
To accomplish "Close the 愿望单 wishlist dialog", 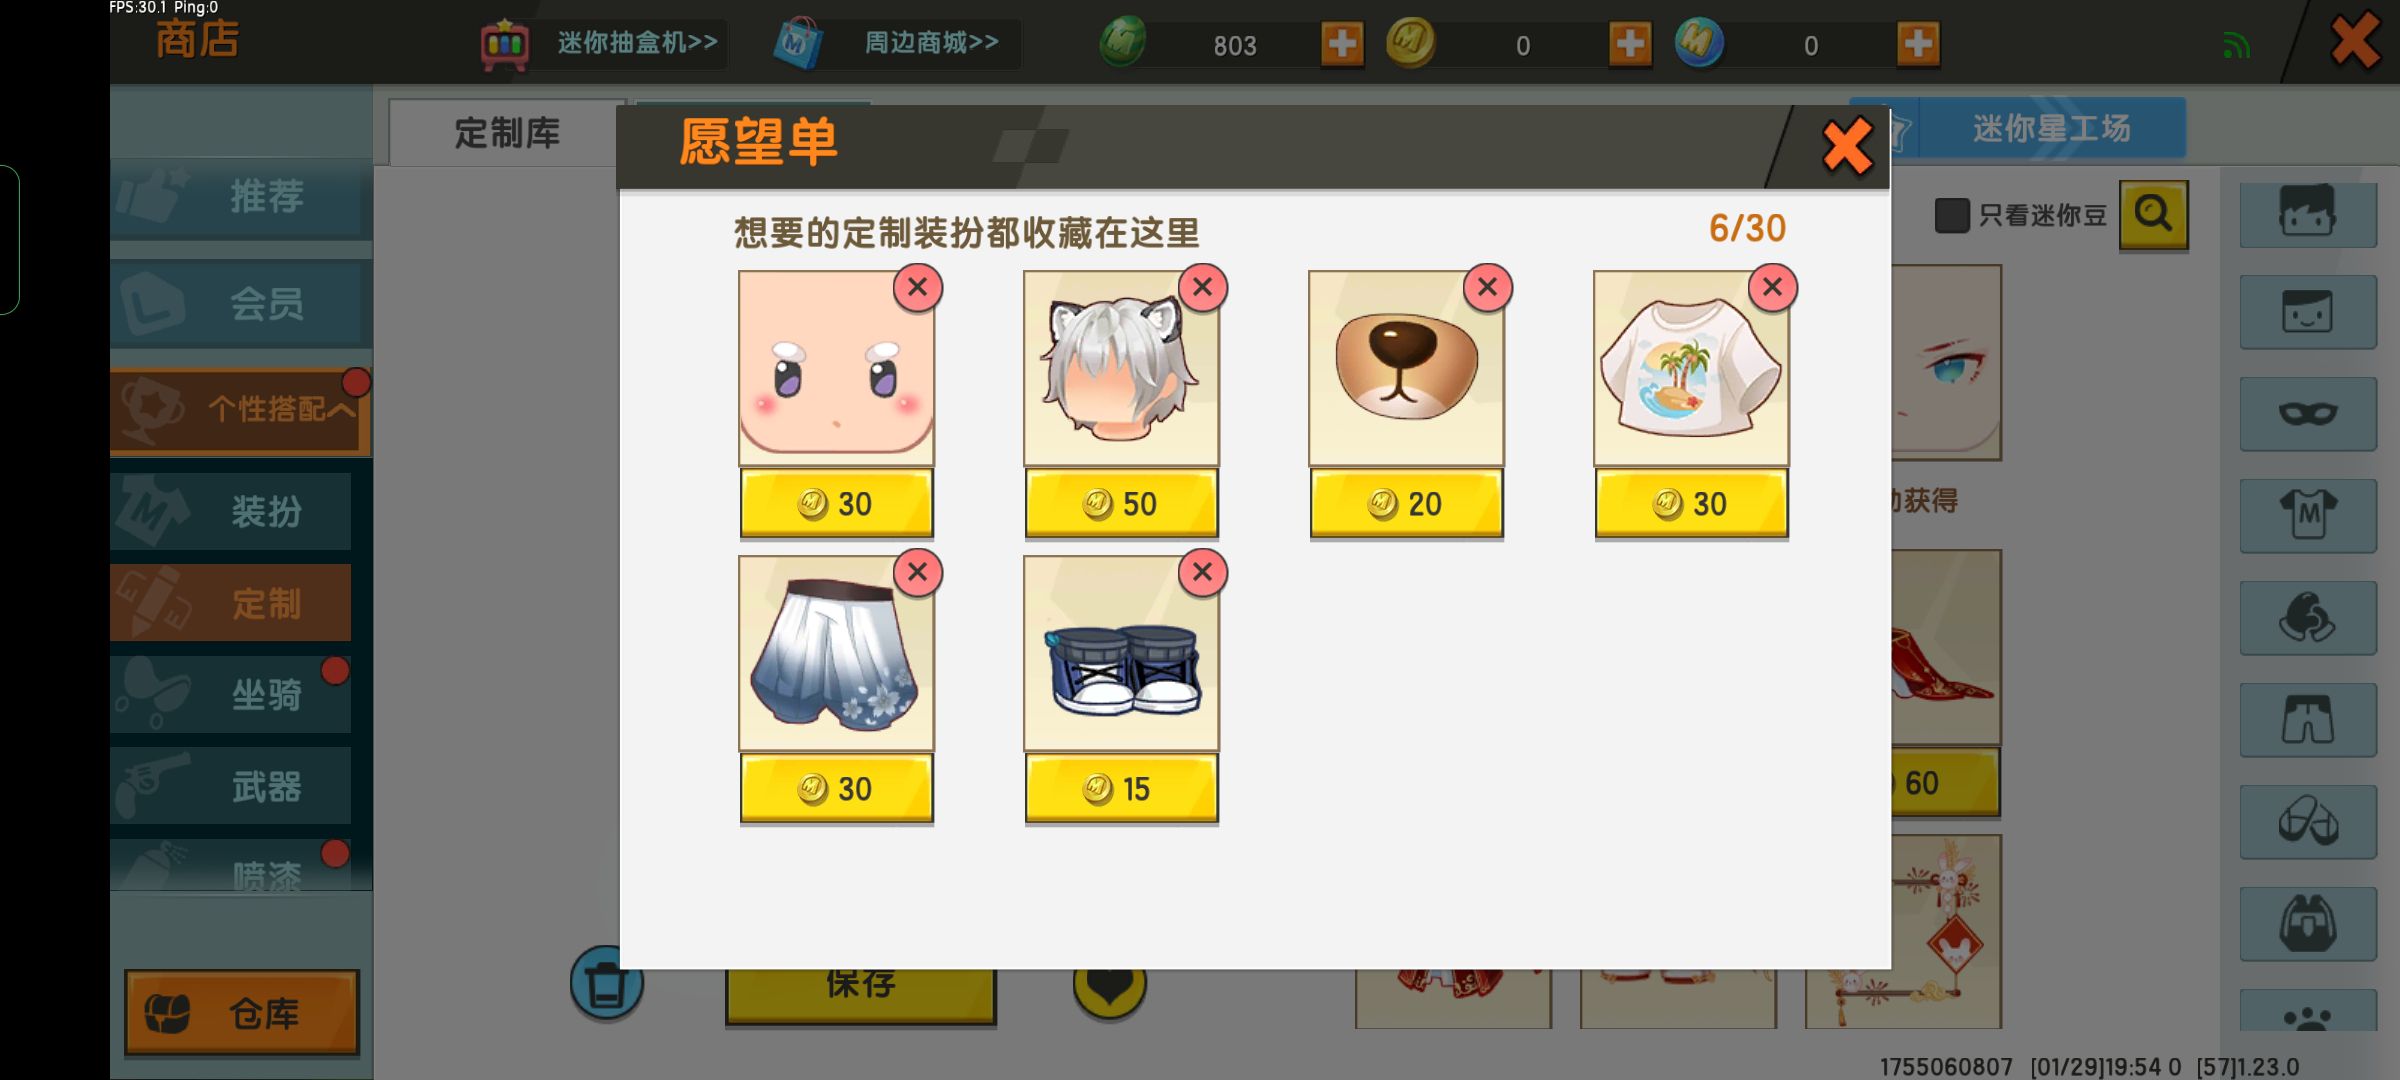I will click(1847, 147).
